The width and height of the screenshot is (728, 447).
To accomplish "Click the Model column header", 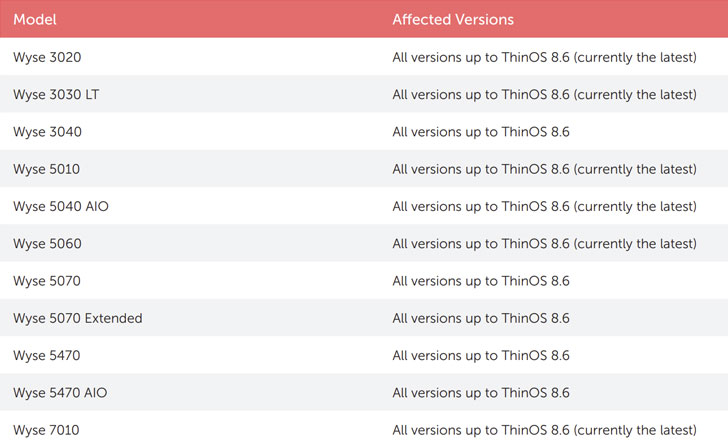I will (35, 19).
